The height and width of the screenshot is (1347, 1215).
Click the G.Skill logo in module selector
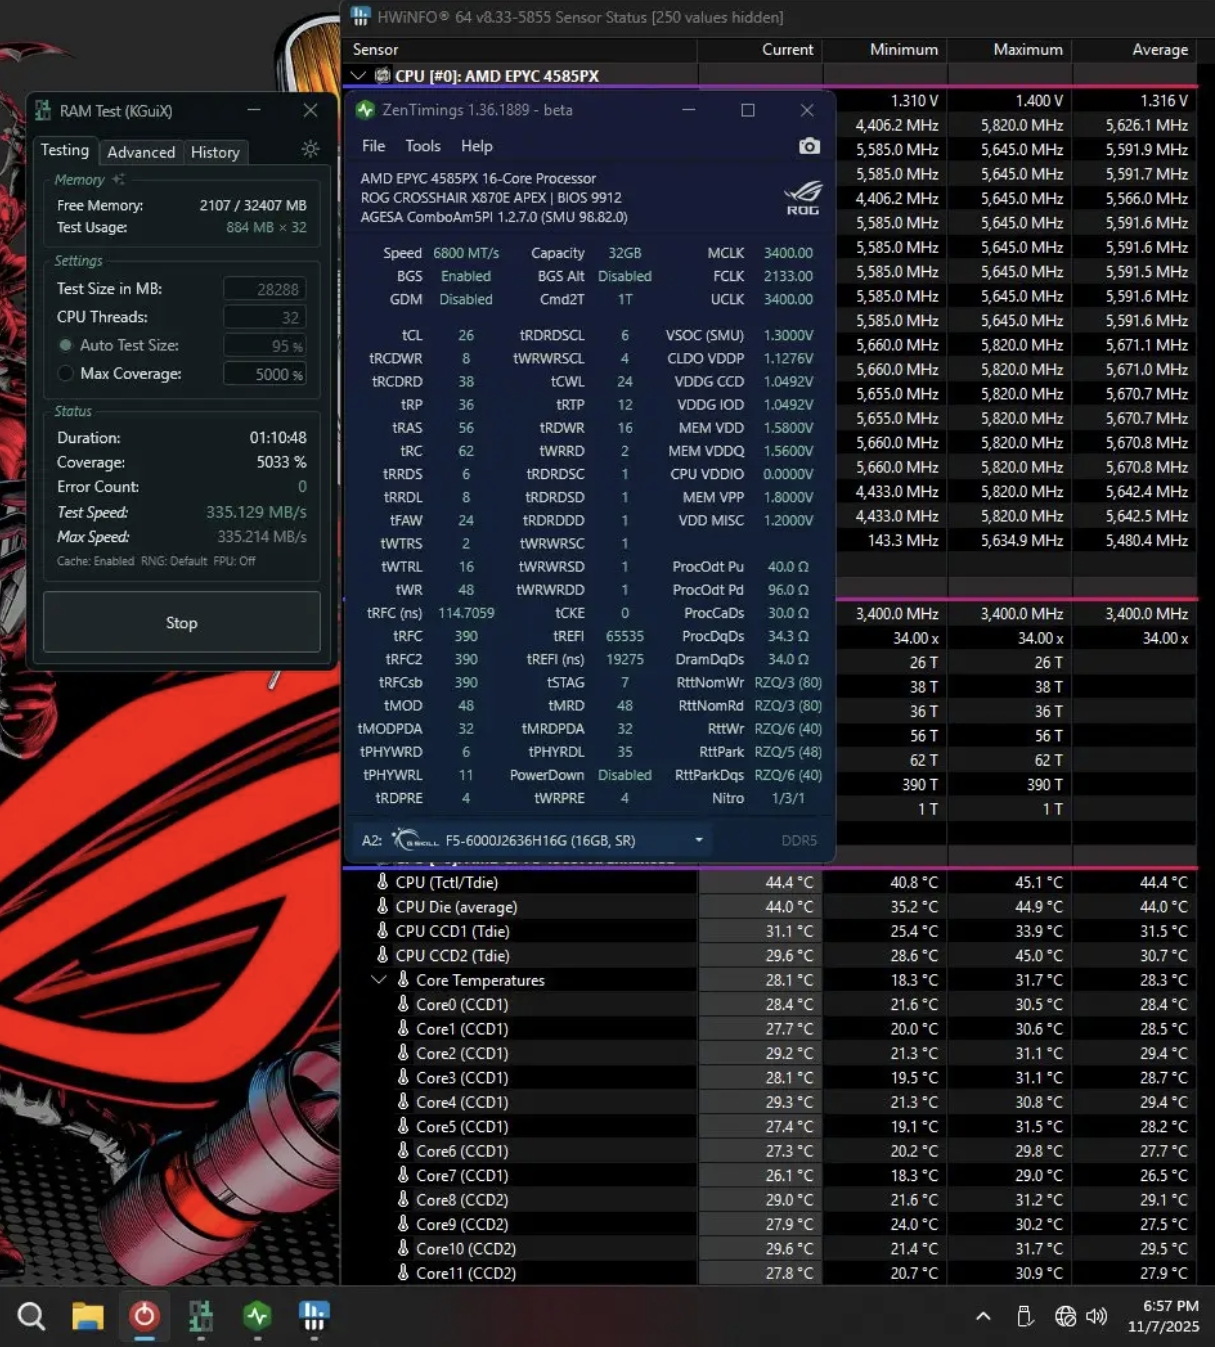tap(415, 840)
